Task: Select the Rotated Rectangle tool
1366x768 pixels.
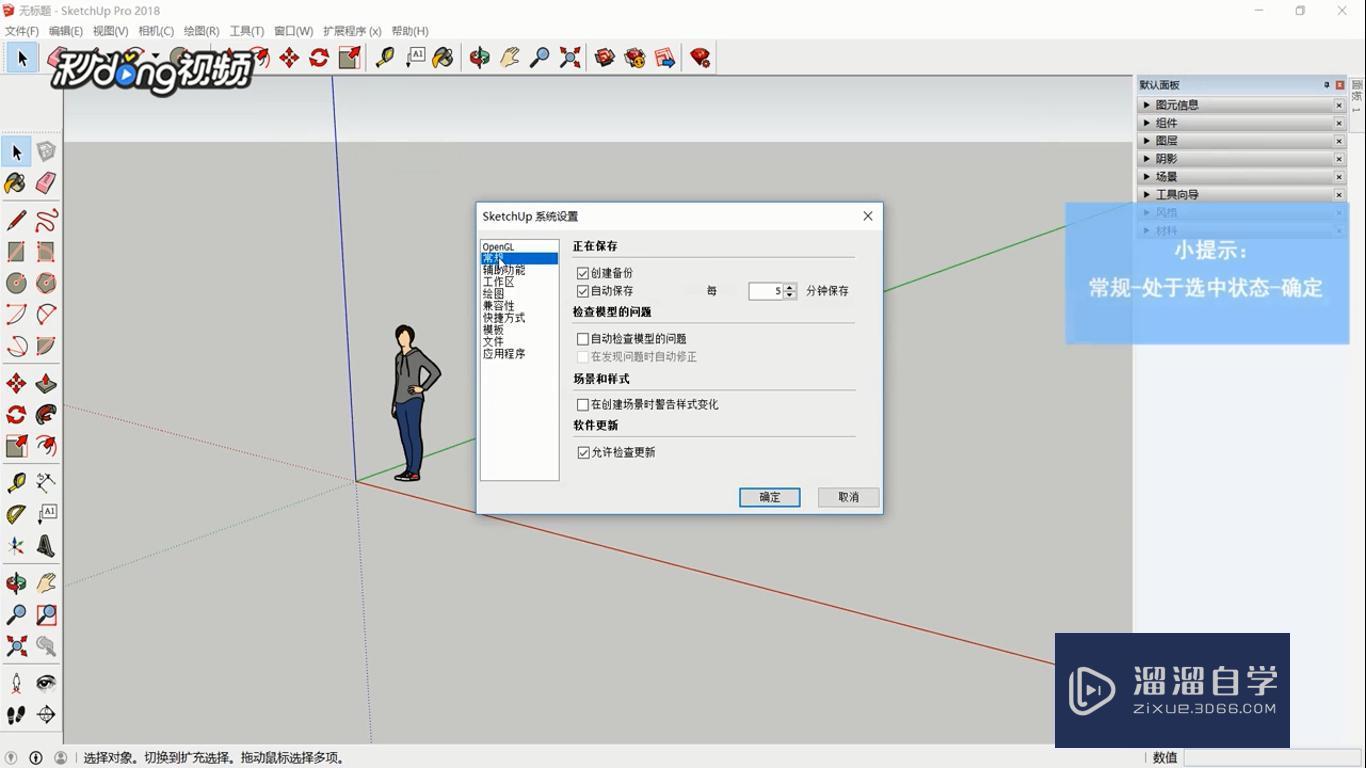Action: pyautogui.click(x=46, y=252)
